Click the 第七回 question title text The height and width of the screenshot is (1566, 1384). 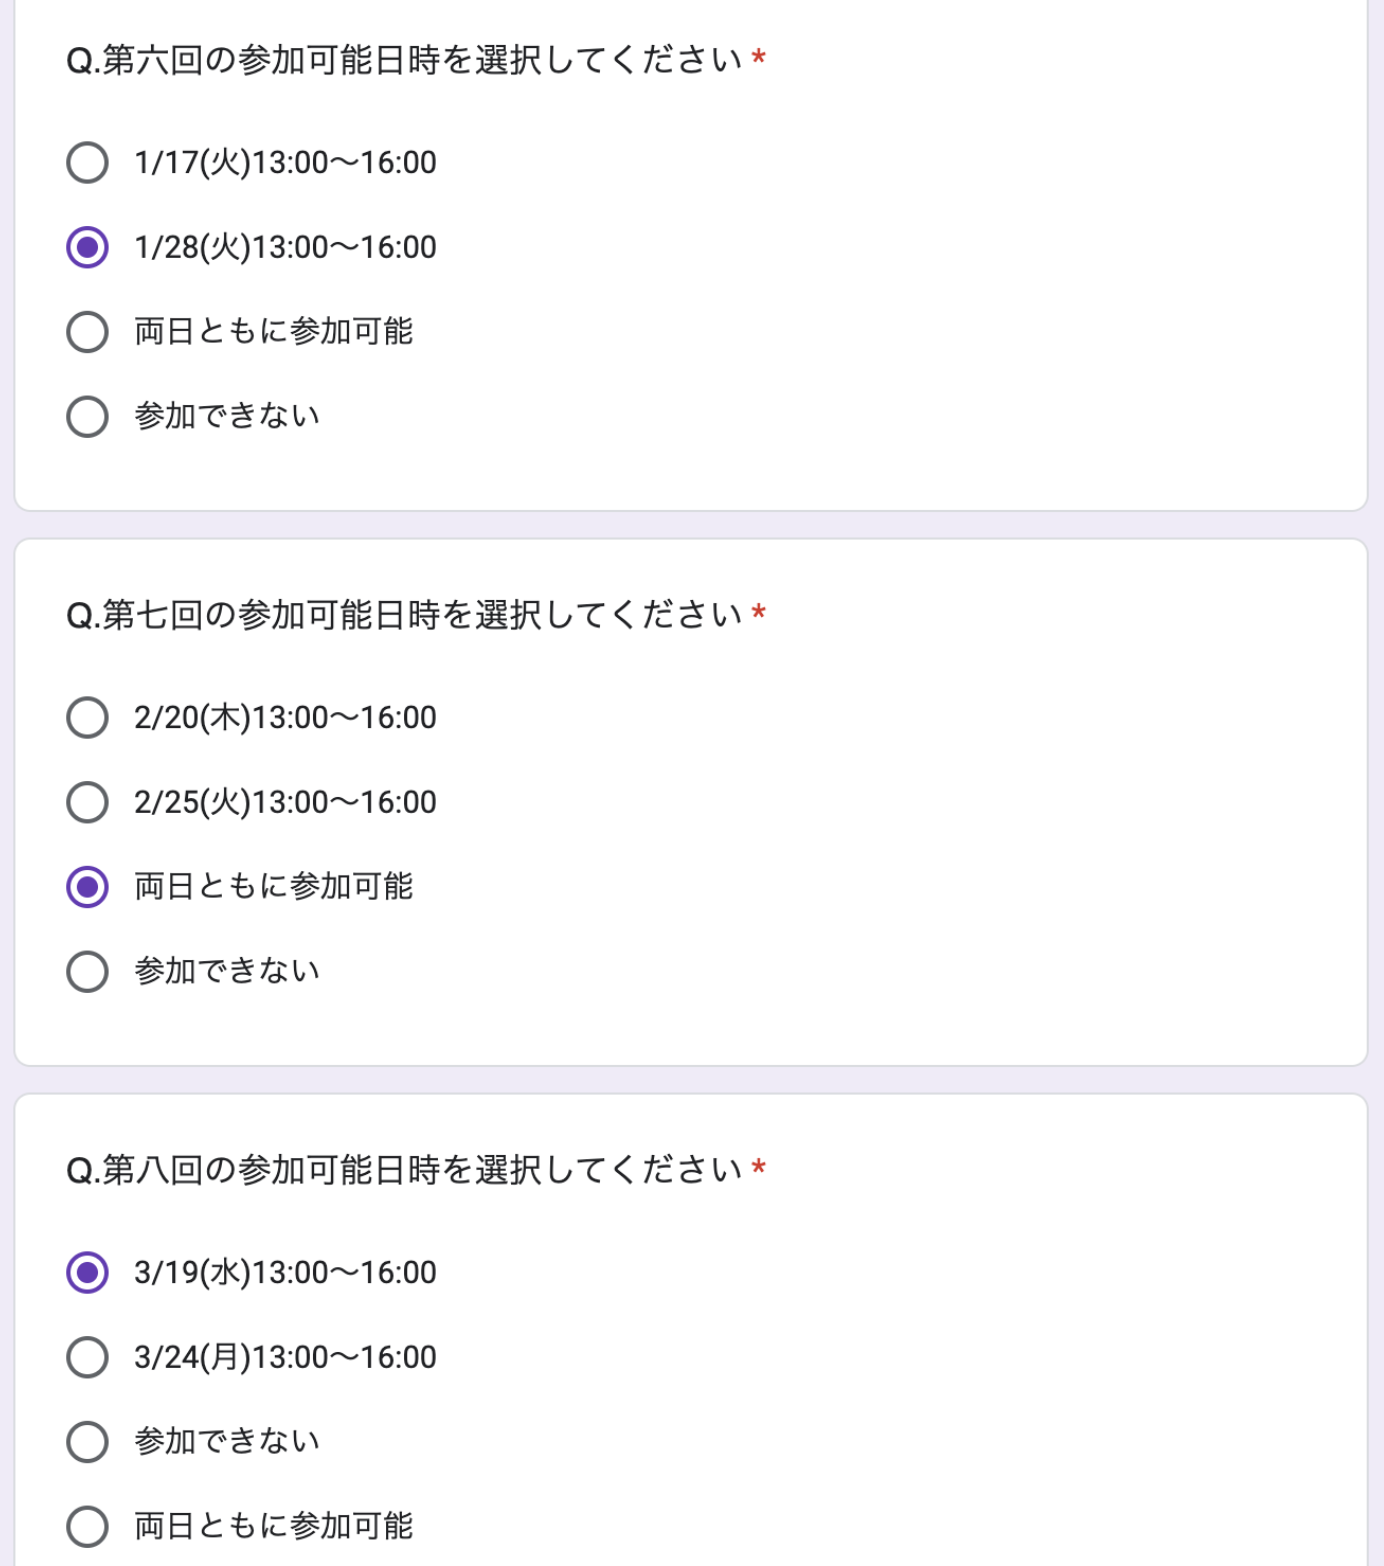(x=404, y=615)
